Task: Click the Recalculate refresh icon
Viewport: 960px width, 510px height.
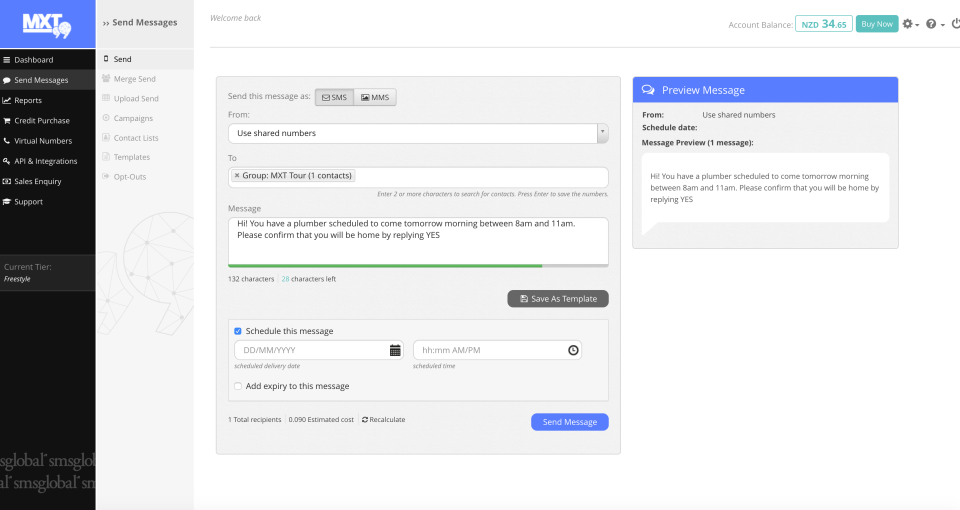Action: click(365, 420)
